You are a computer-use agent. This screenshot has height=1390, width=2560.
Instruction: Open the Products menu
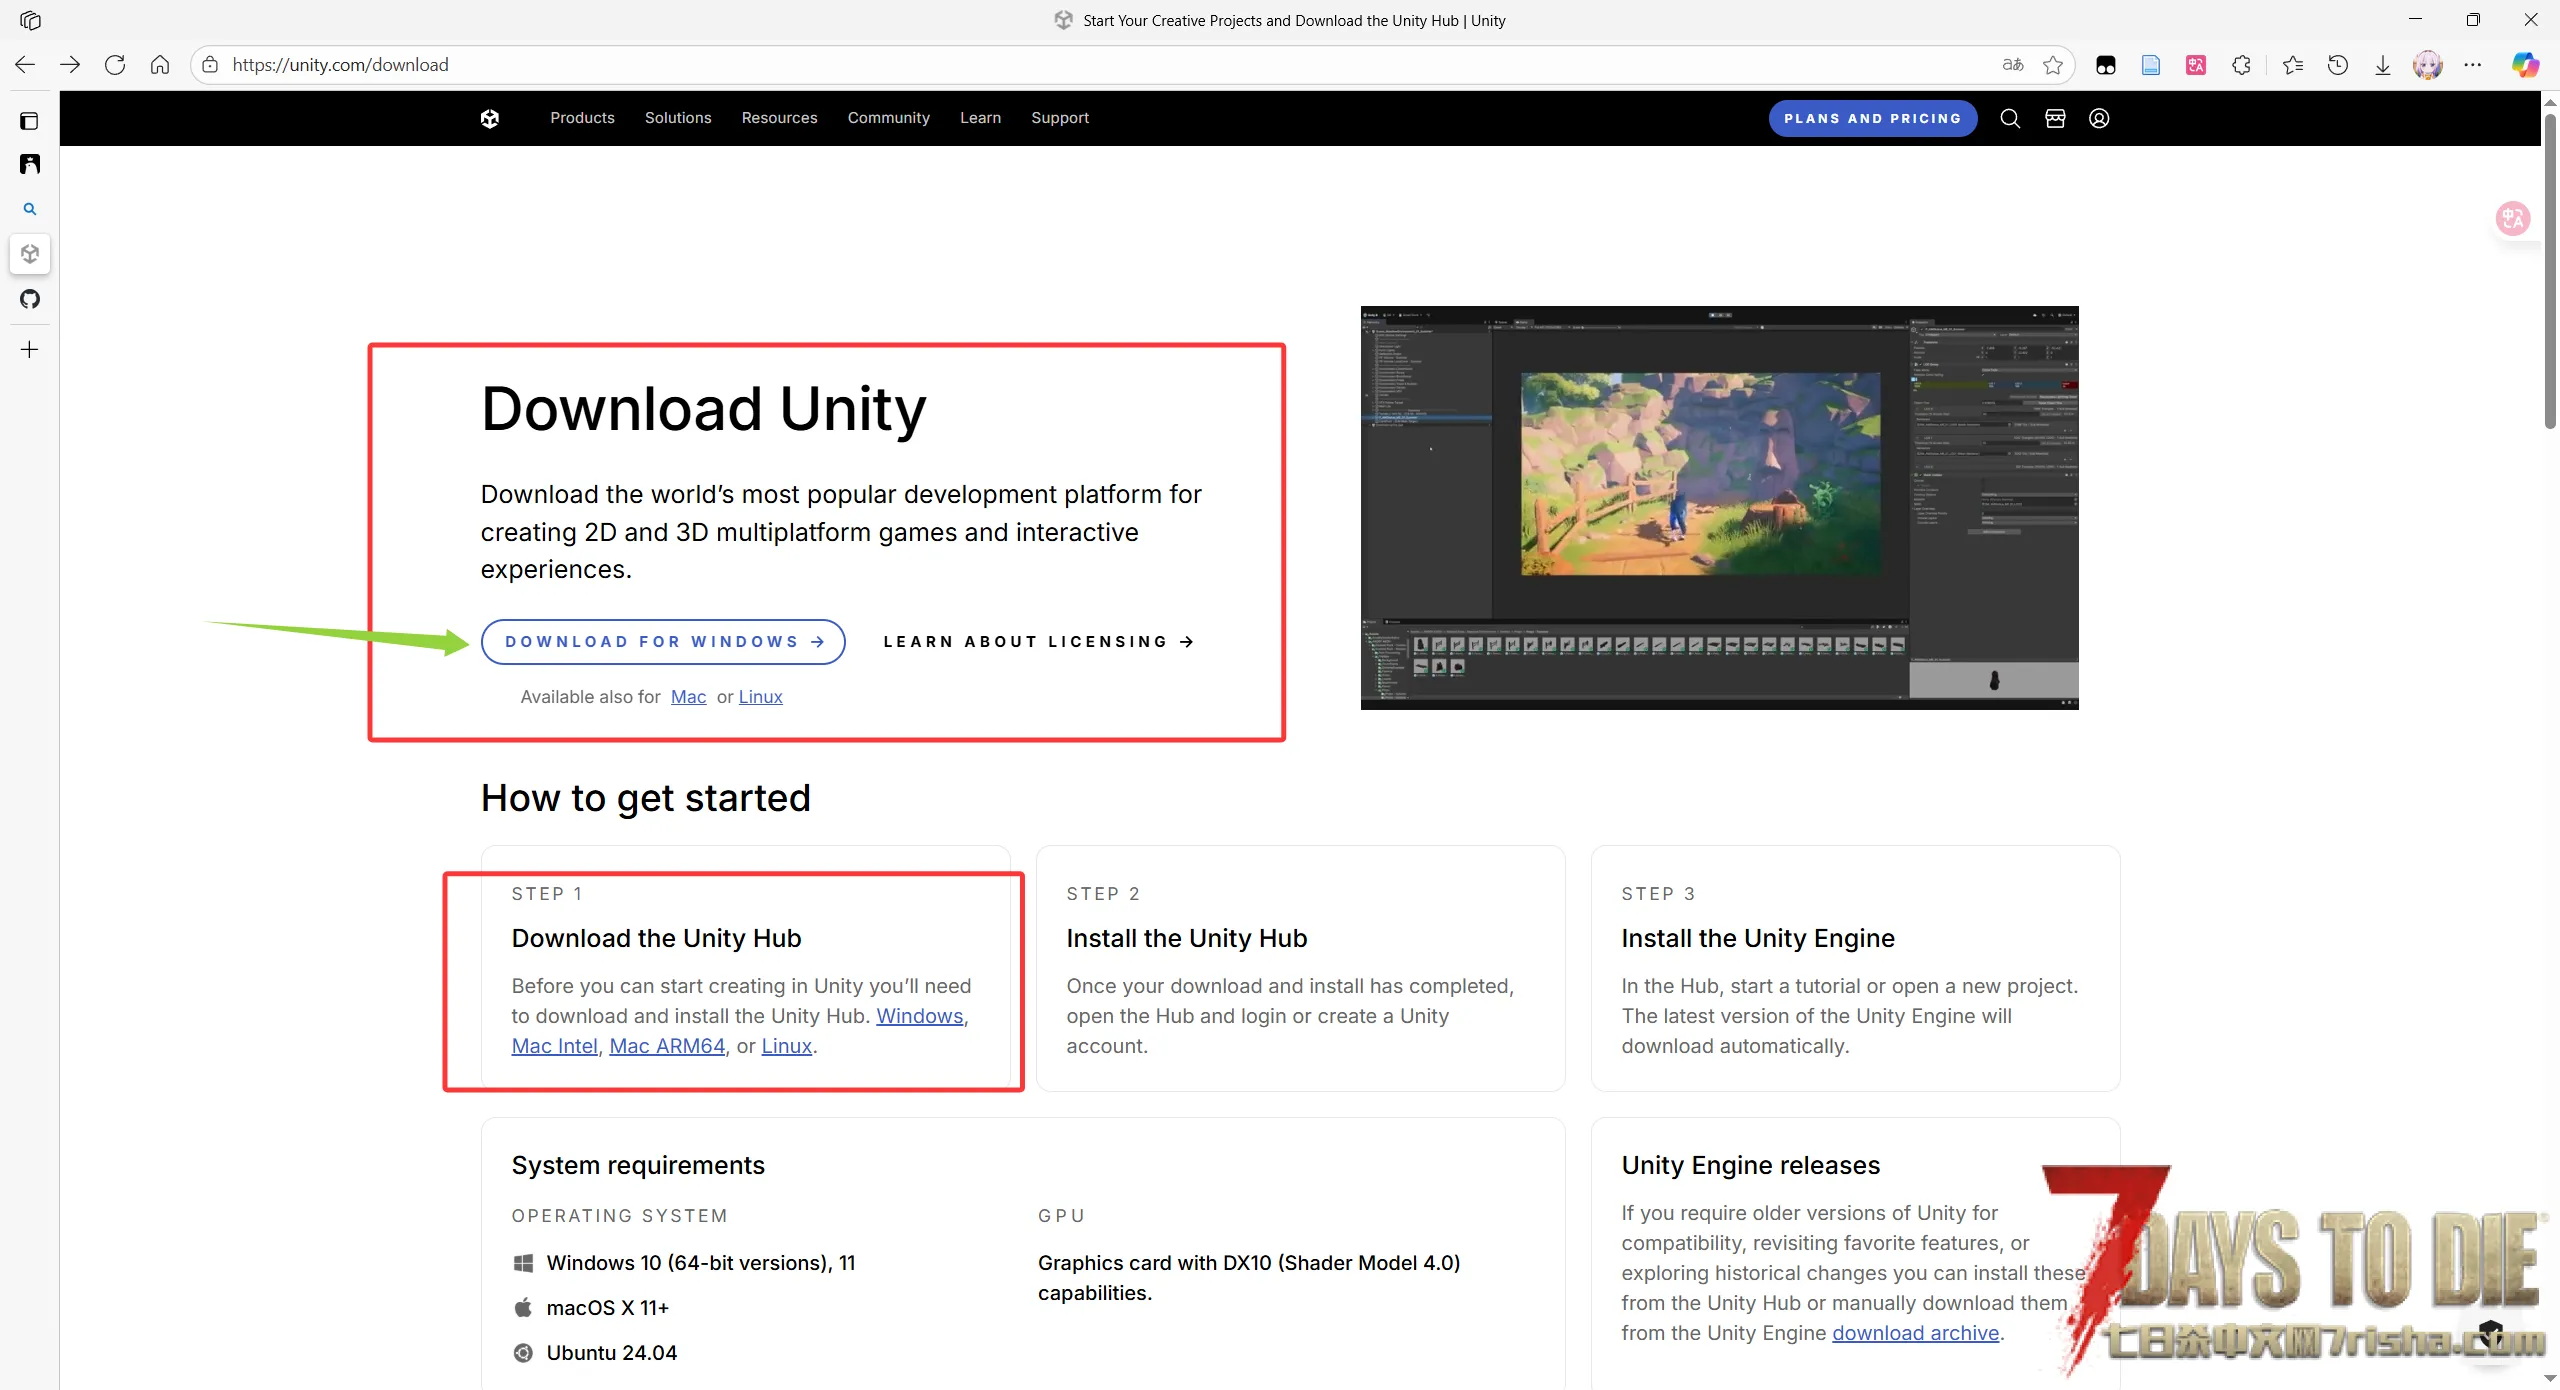coord(582,118)
